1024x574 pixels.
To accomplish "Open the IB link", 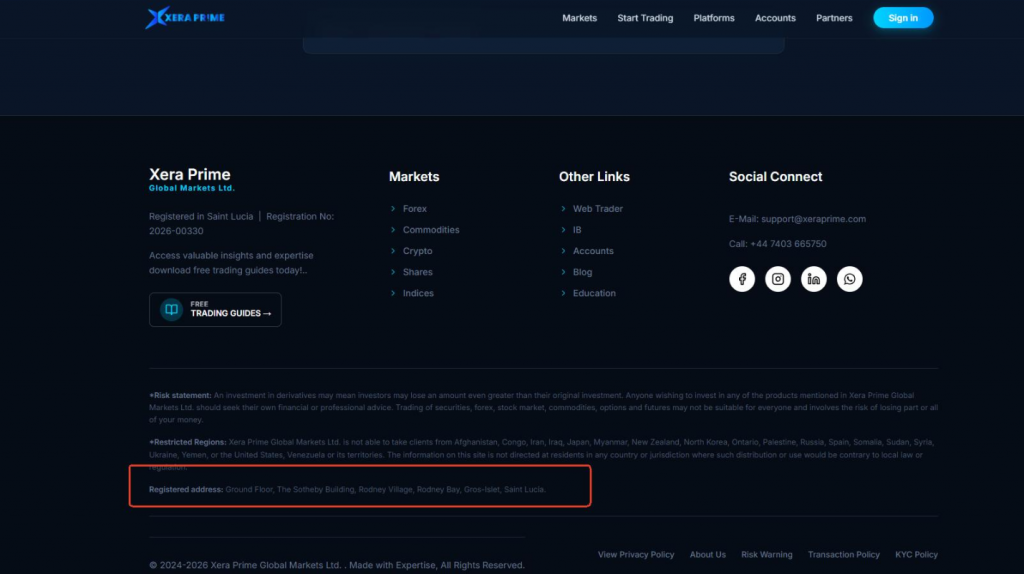I will [x=577, y=230].
